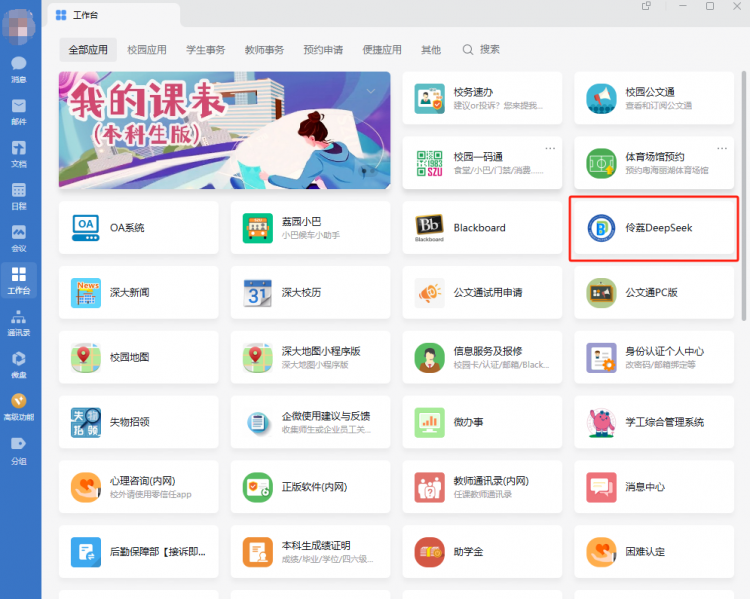Open 会议 meetings in sidebar
The image size is (750, 599).
point(19,238)
